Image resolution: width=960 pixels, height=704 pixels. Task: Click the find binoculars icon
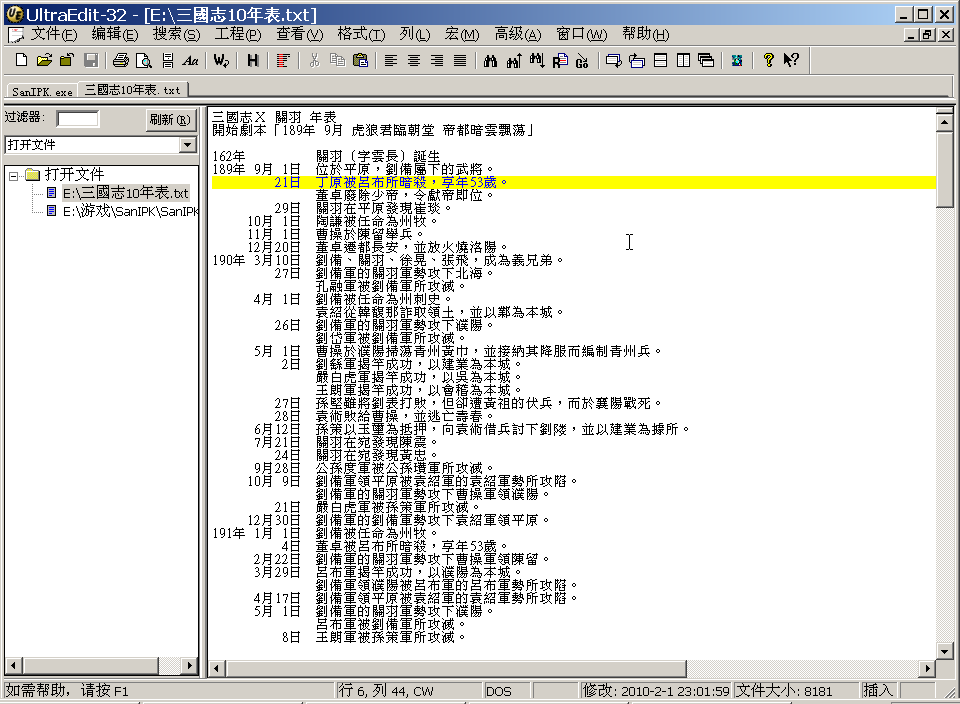[x=490, y=60]
